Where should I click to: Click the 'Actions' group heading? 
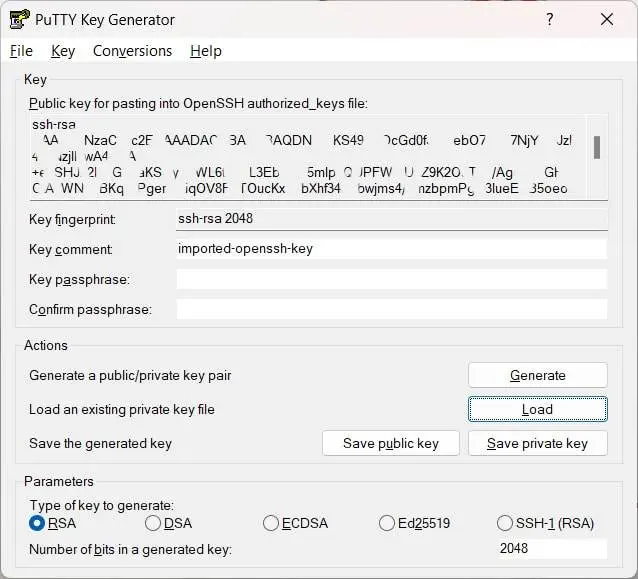point(46,345)
